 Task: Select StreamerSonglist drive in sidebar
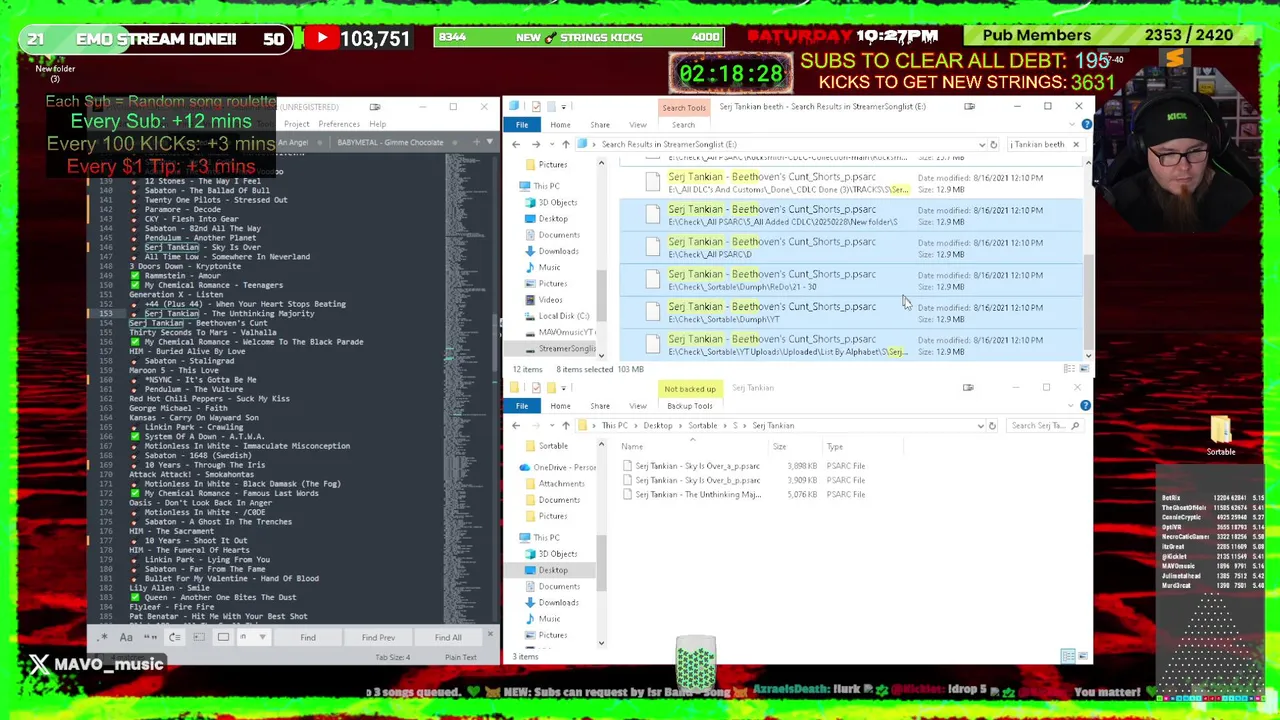point(567,348)
